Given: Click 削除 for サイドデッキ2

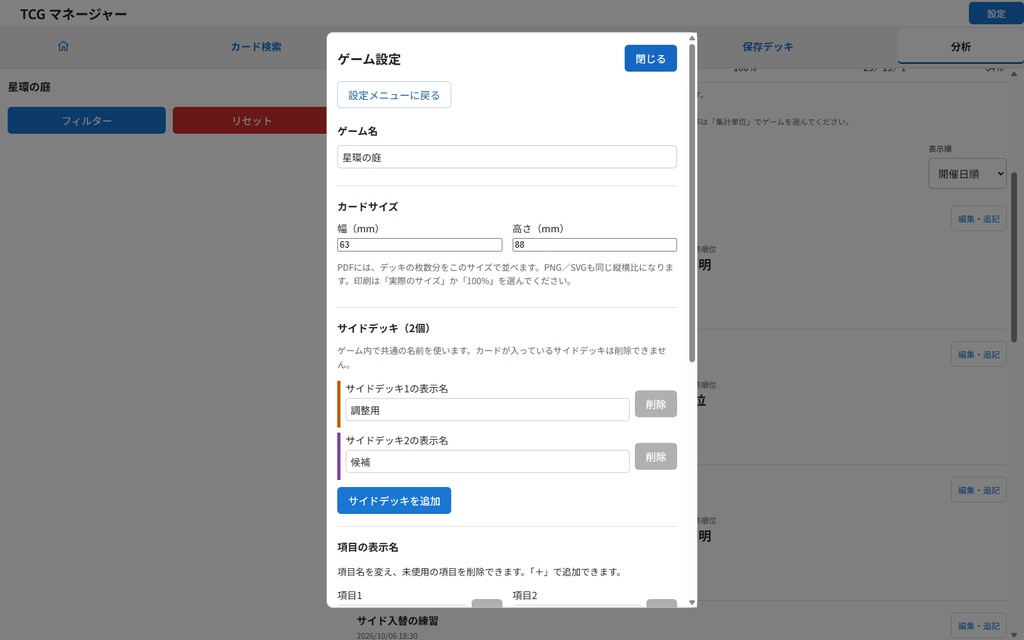Looking at the screenshot, I should tap(656, 456).
